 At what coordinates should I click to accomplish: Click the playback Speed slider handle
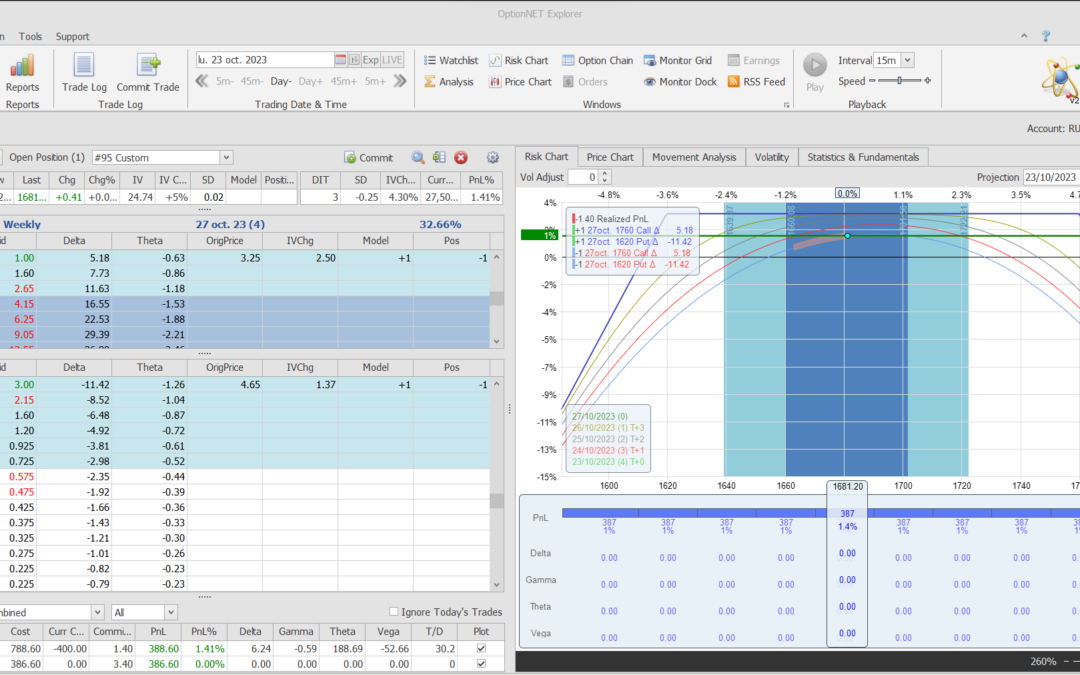click(x=901, y=81)
